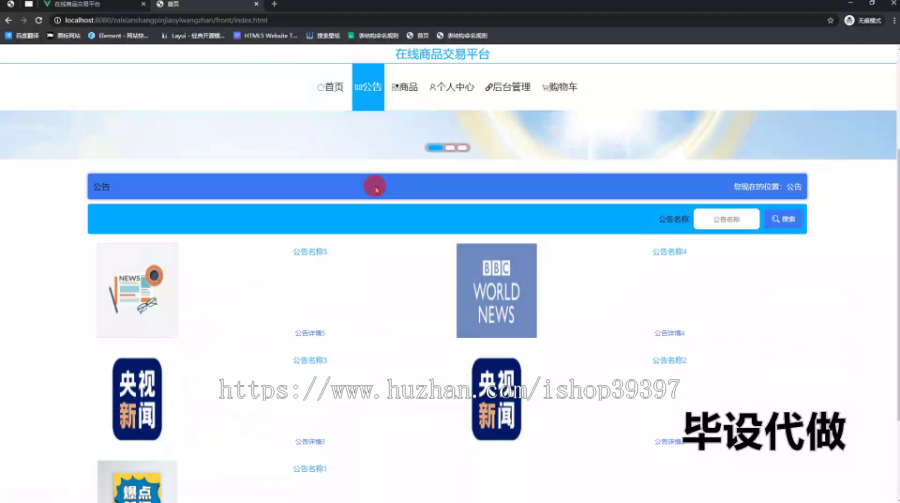This screenshot has height=503, width=900.
Task: Click the blue 搜索 button
Action: click(783, 219)
